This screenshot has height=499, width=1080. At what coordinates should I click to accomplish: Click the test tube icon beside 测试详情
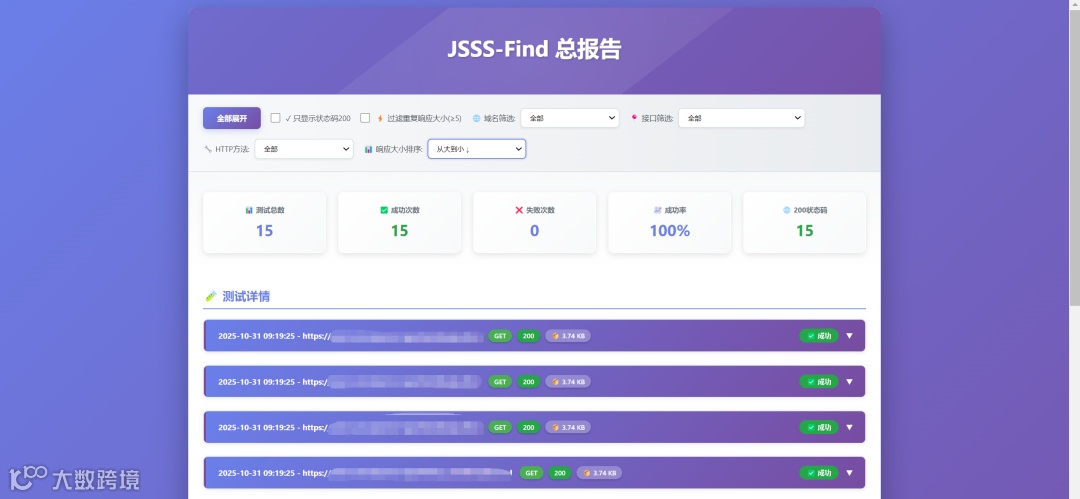pos(211,296)
